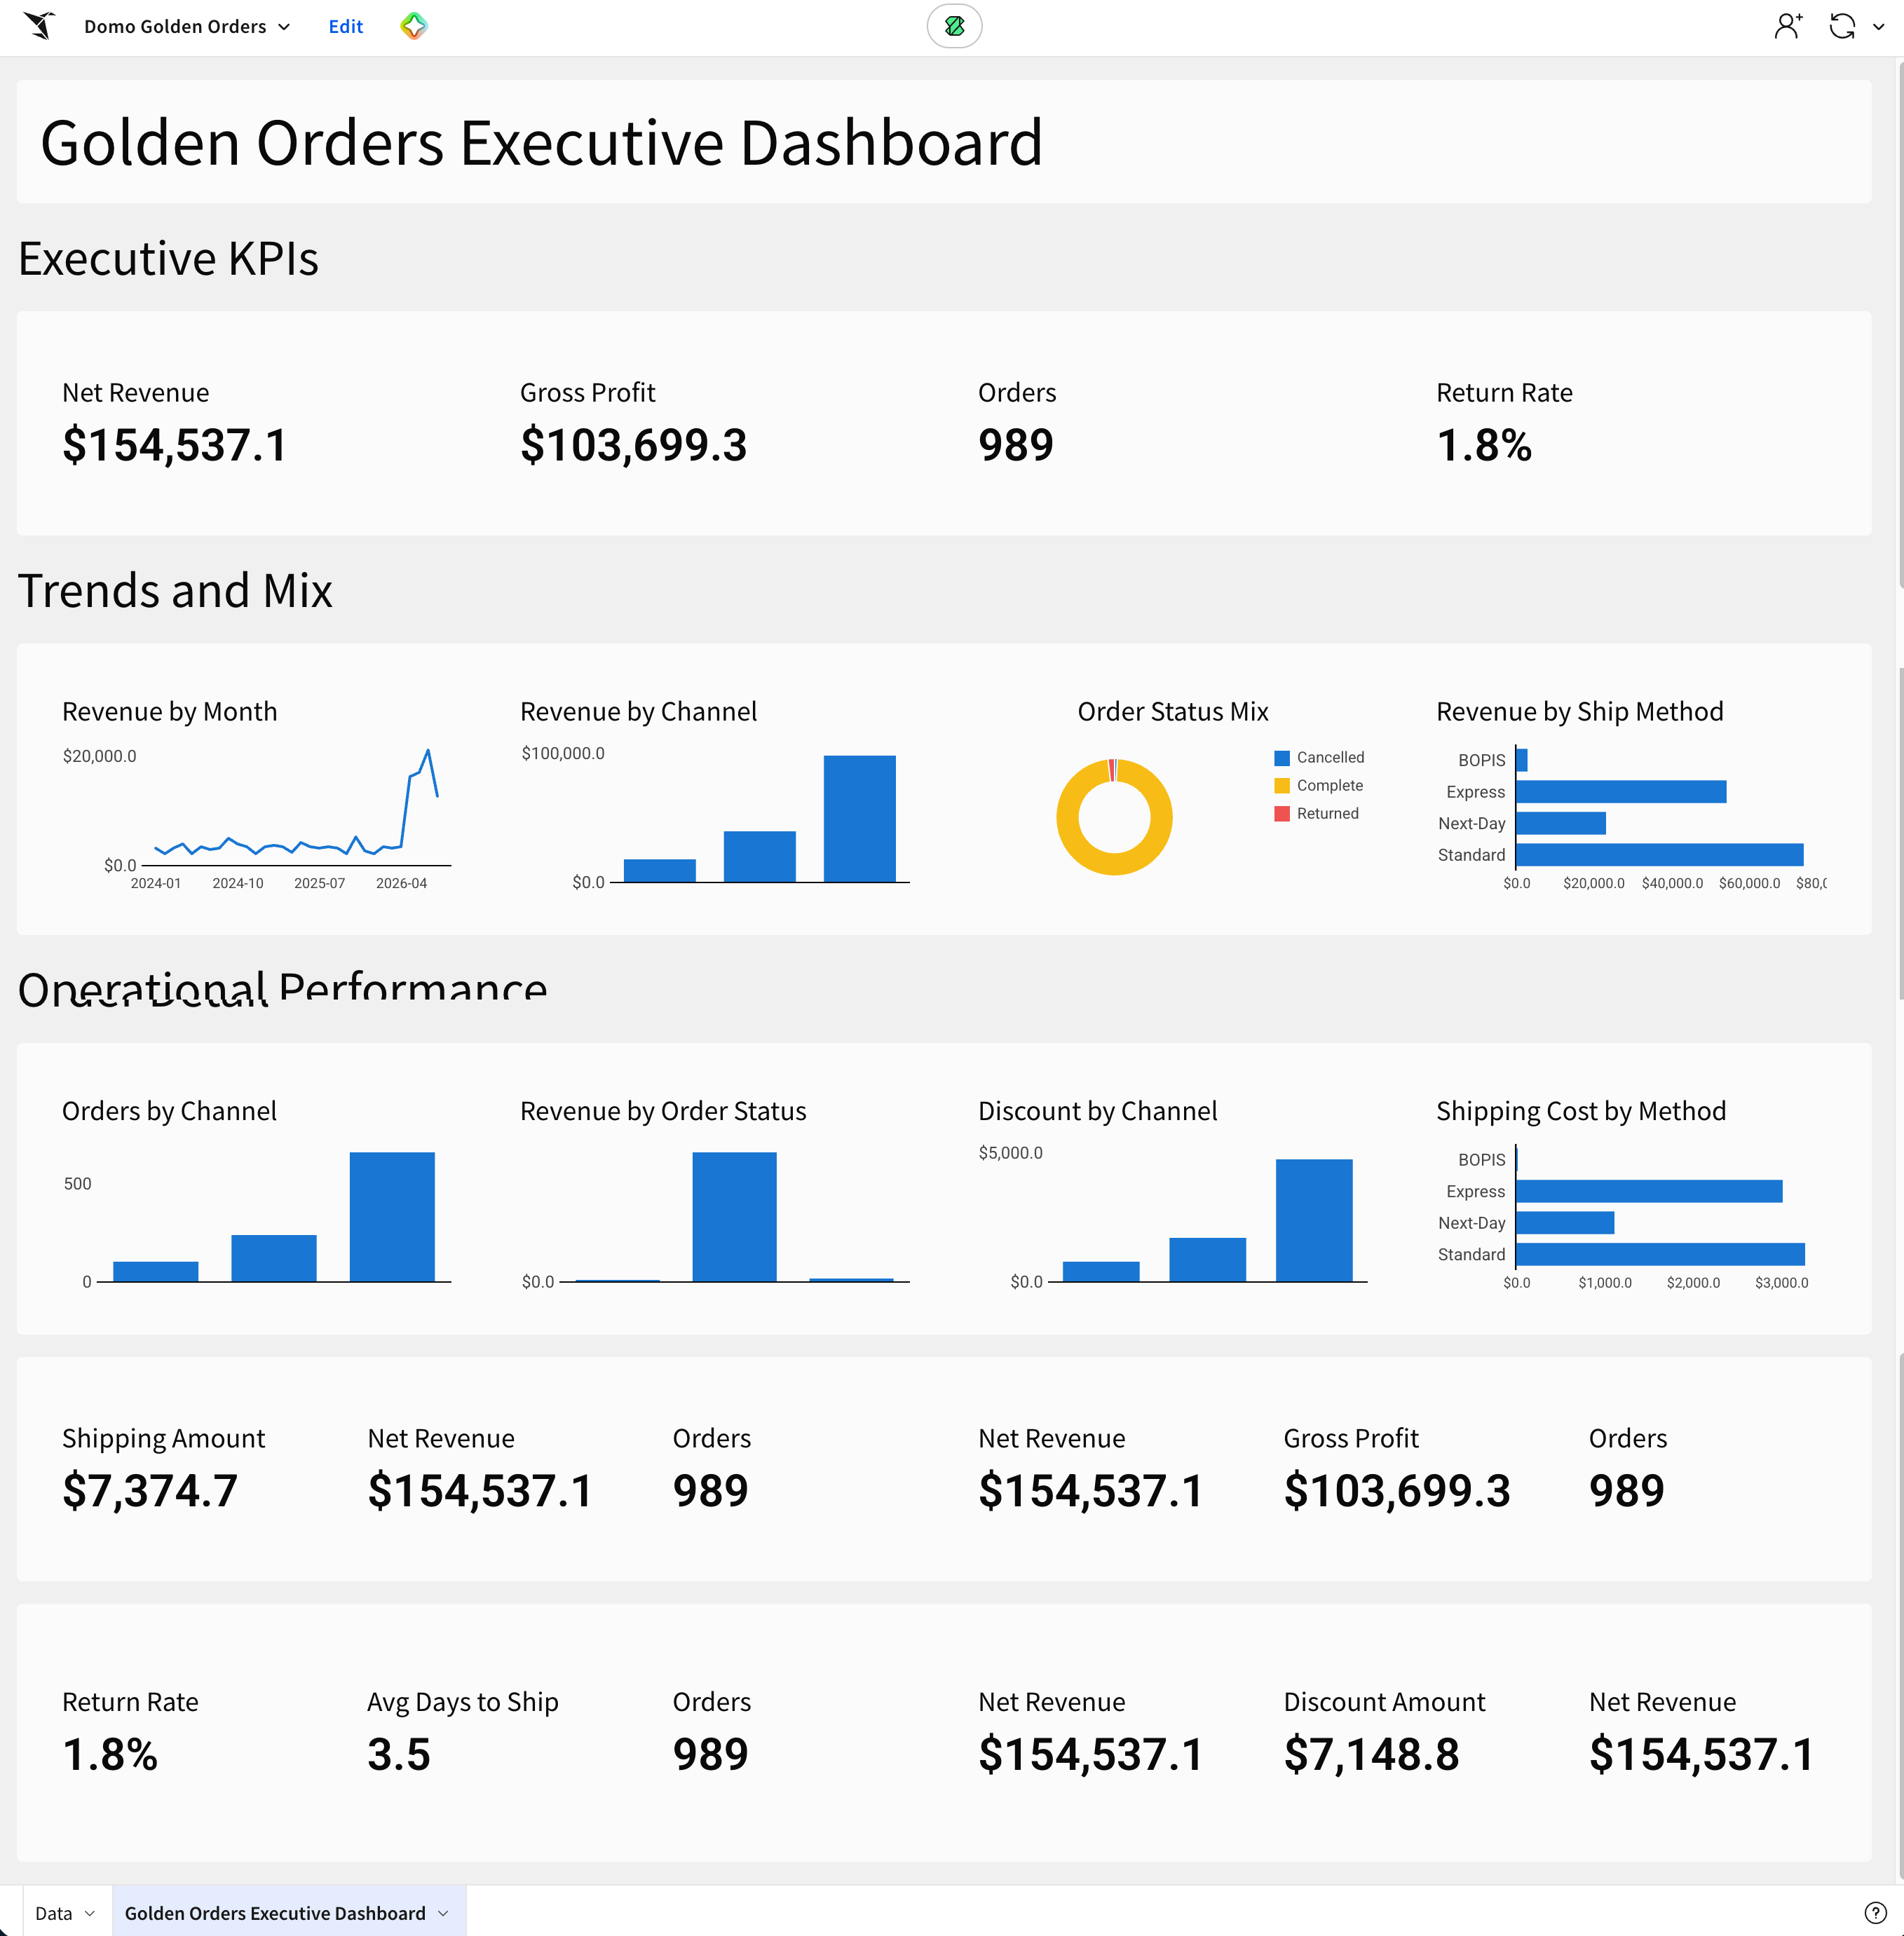Toggle the Returned legend entry
The width and height of the screenshot is (1904, 1936).
[x=1316, y=813]
